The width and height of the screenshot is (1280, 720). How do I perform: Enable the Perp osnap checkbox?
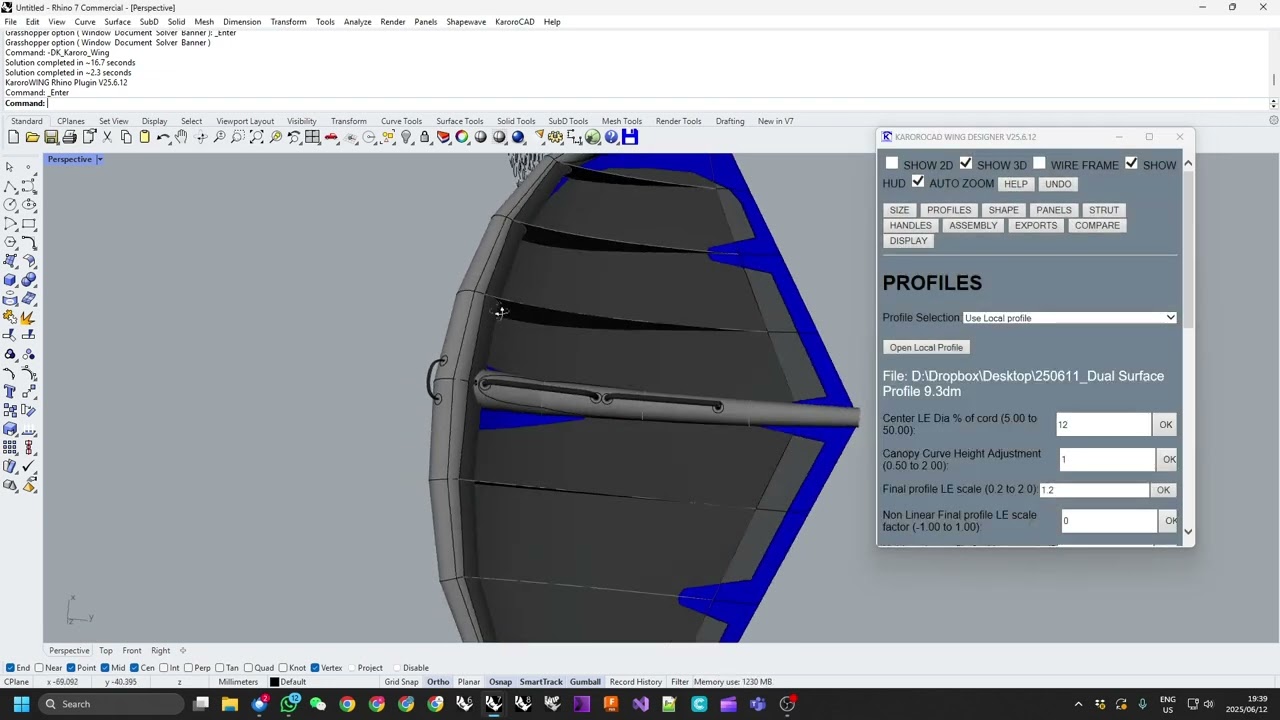(189, 668)
